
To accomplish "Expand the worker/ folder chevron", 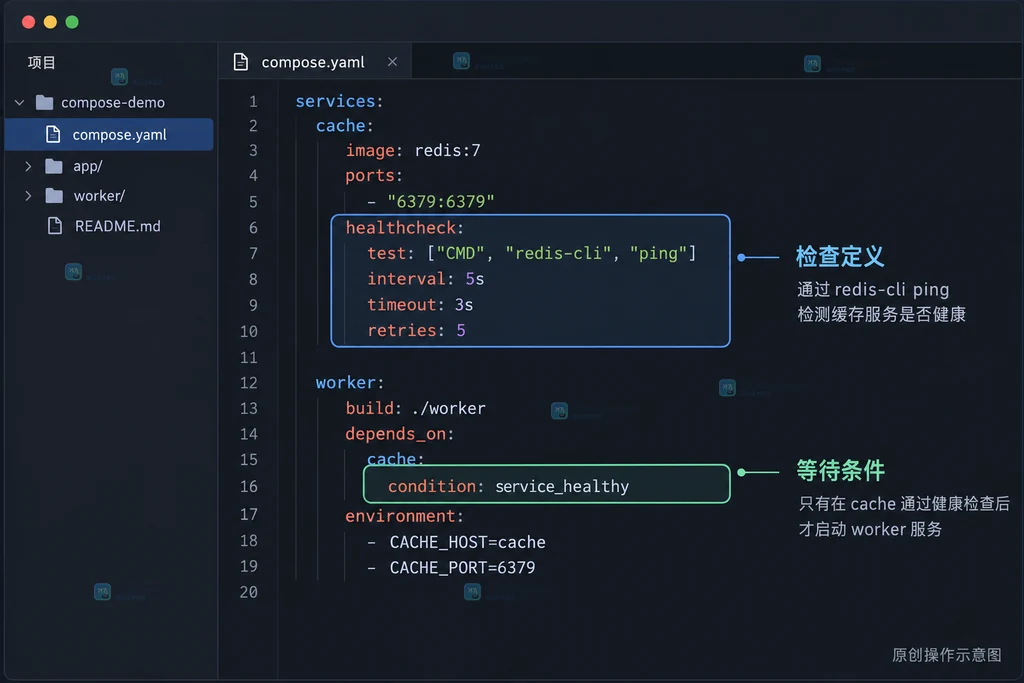I will 28,196.
